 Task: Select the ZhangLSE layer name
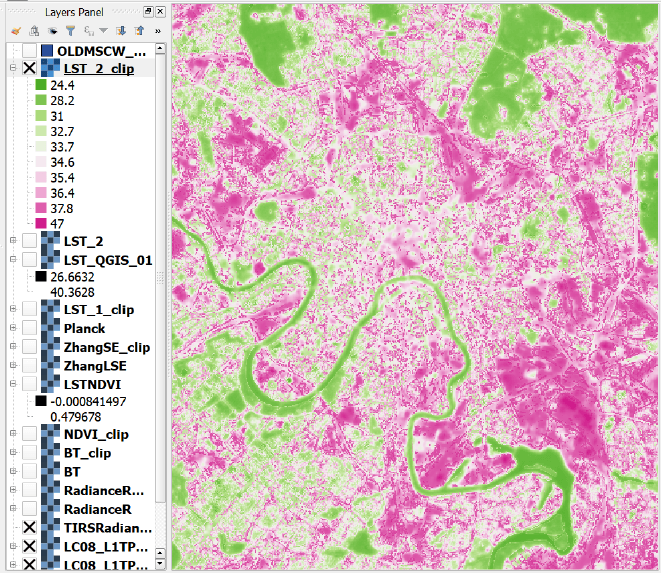95,366
